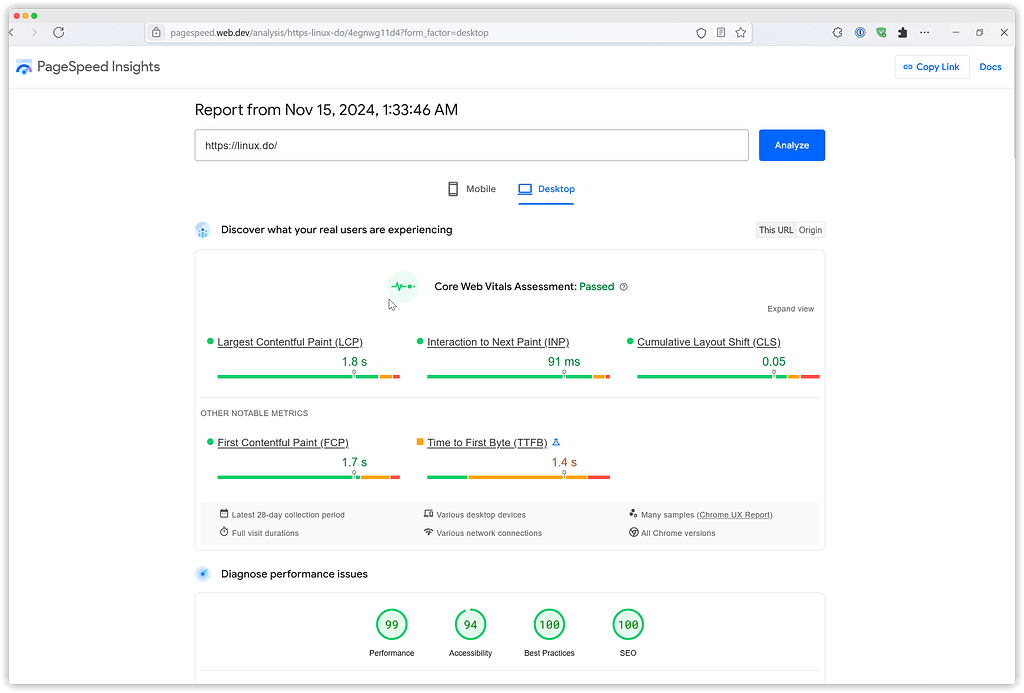Expand view of Core Web Vitals
This screenshot has height=693, width=1024.
click(790, 309)
